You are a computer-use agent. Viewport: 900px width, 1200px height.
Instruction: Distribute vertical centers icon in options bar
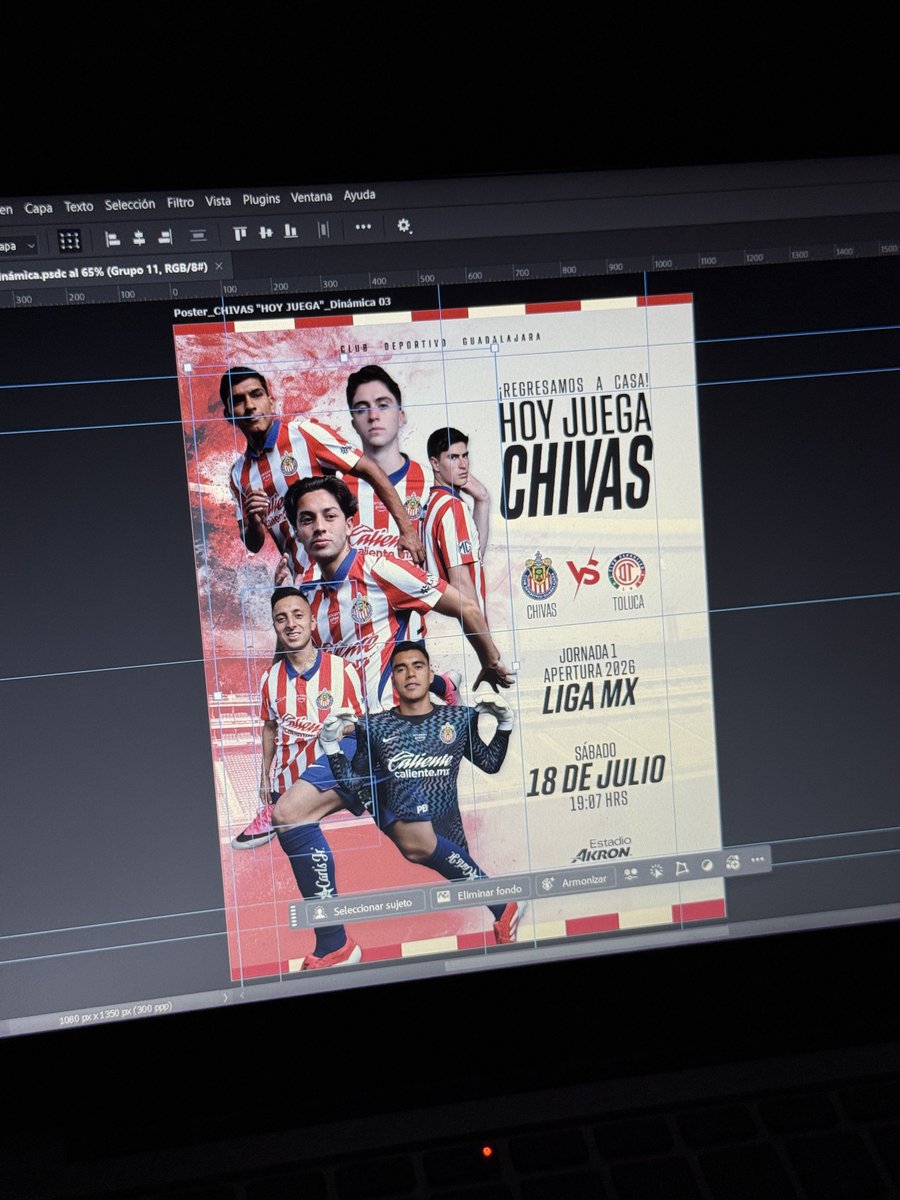coord(198,235)
